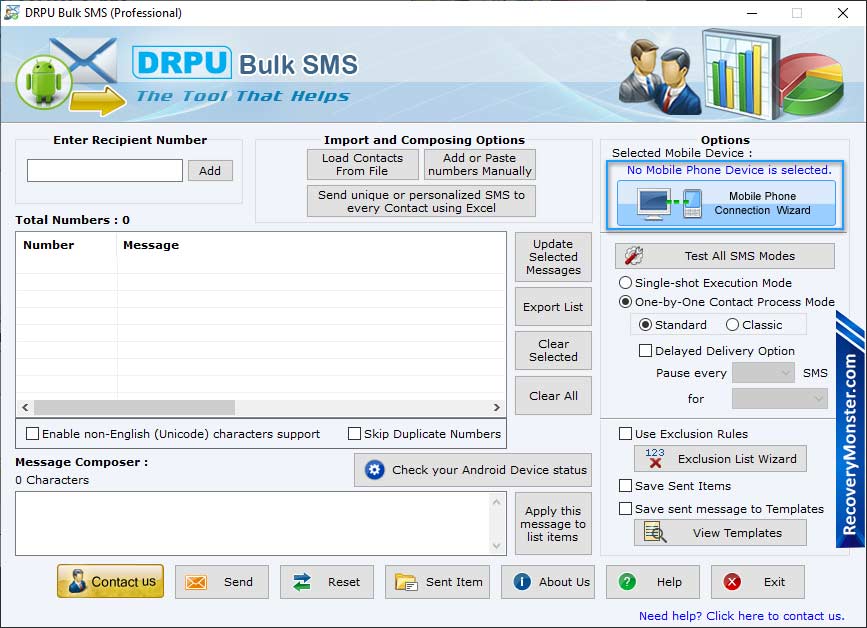Open Add or Paste numbers Manually
The height and width of the screenshot is (628, 867).
480,164
